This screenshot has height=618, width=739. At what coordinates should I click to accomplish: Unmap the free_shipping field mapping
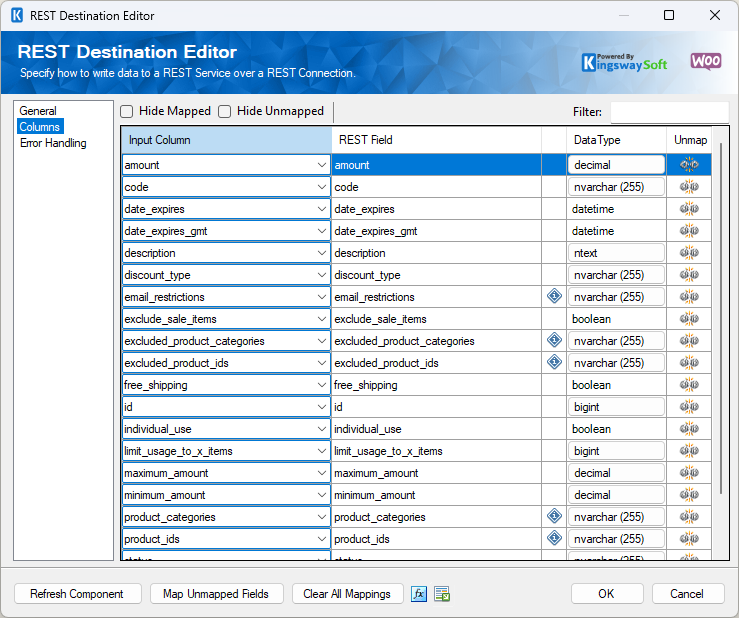click(x=689, y=385)
